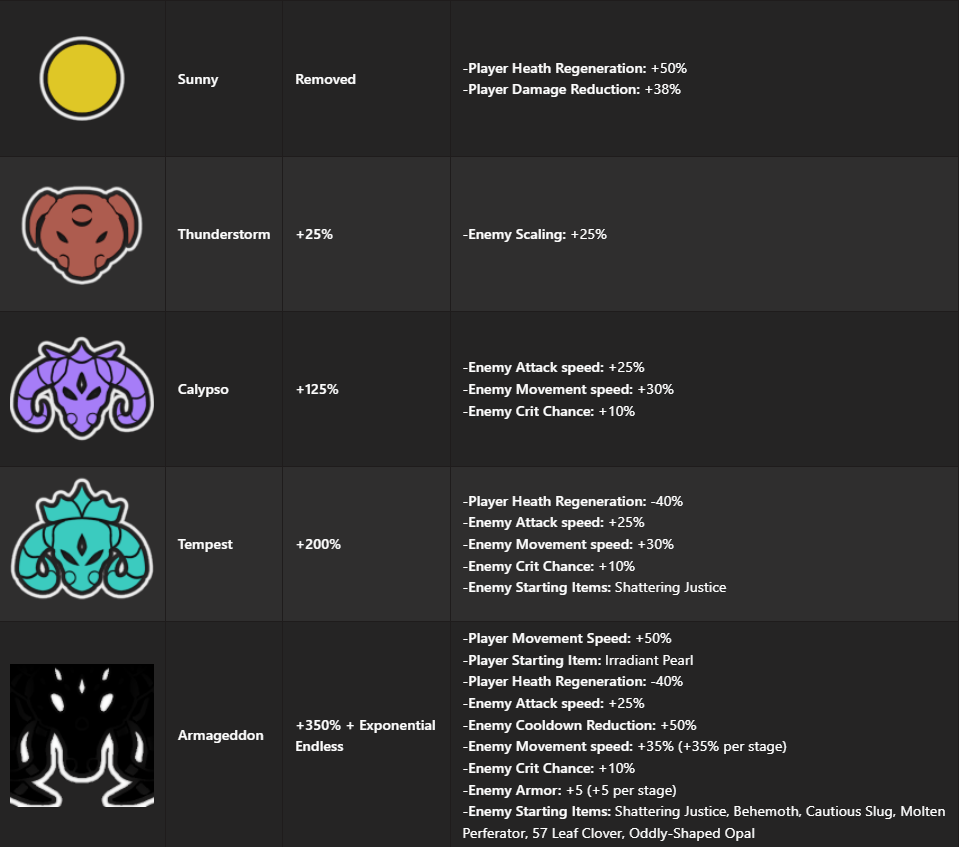Click the teal Tempest difficulty icon

(82, 544)
